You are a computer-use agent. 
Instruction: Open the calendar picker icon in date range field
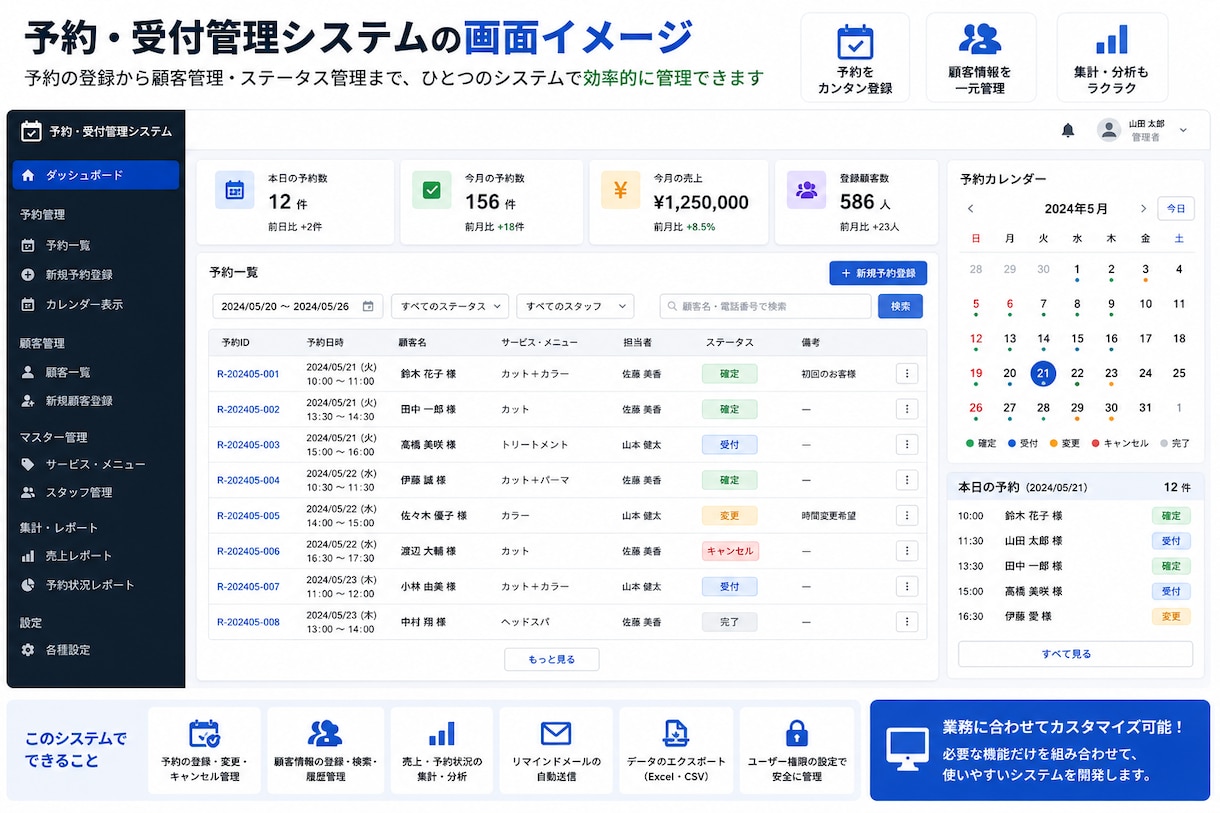coord(368,306)
